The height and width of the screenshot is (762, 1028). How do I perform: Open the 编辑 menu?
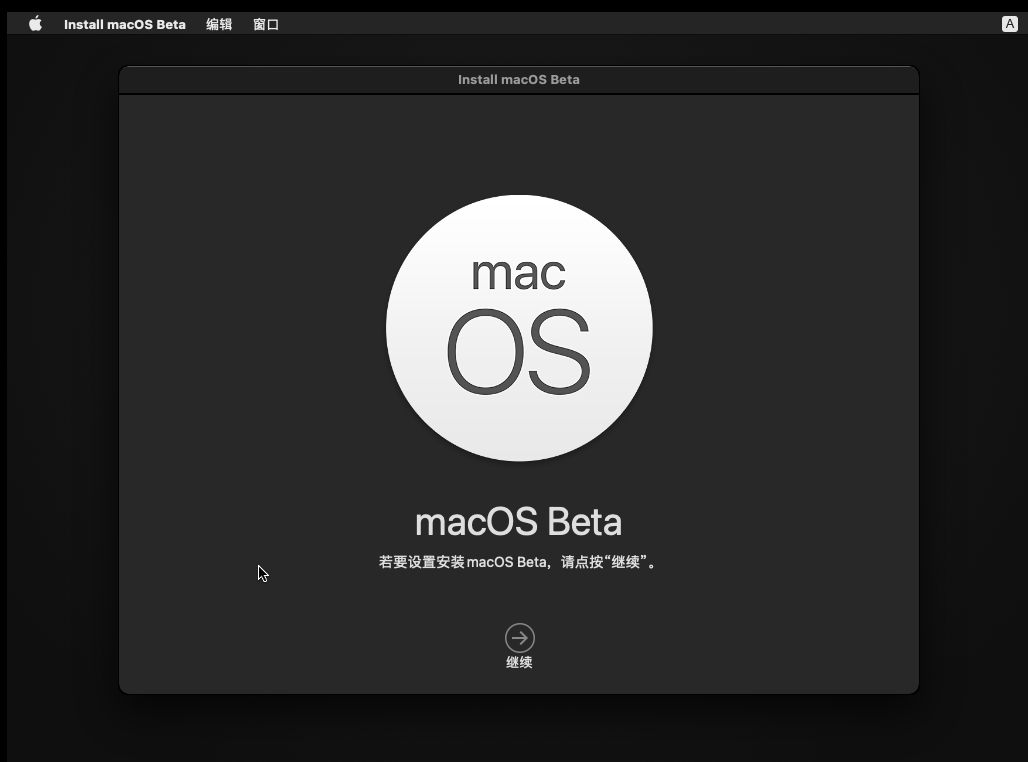click(219, 24)
